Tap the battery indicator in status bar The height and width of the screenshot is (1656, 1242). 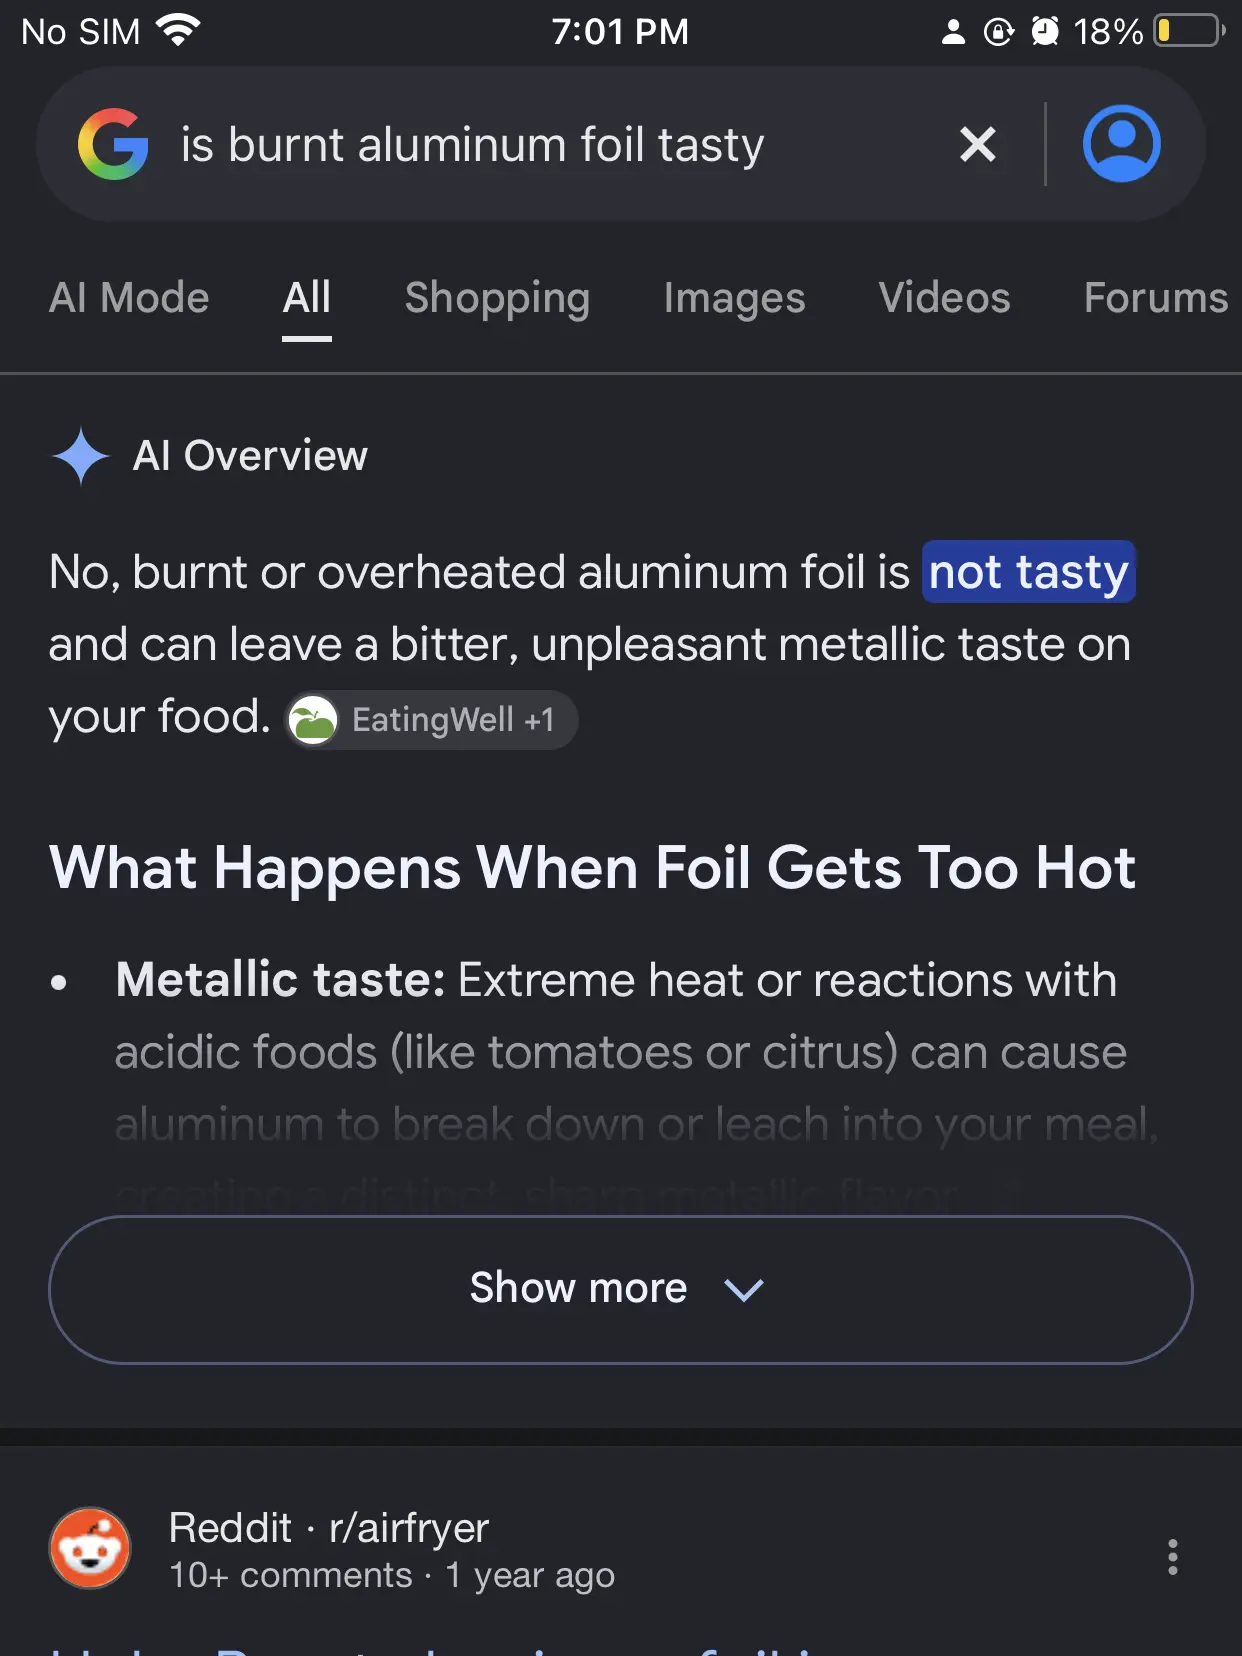1189,31
